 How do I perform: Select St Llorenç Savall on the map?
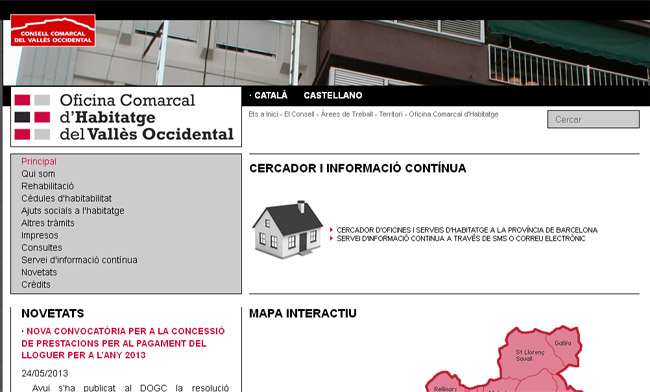tap(530, 355)
